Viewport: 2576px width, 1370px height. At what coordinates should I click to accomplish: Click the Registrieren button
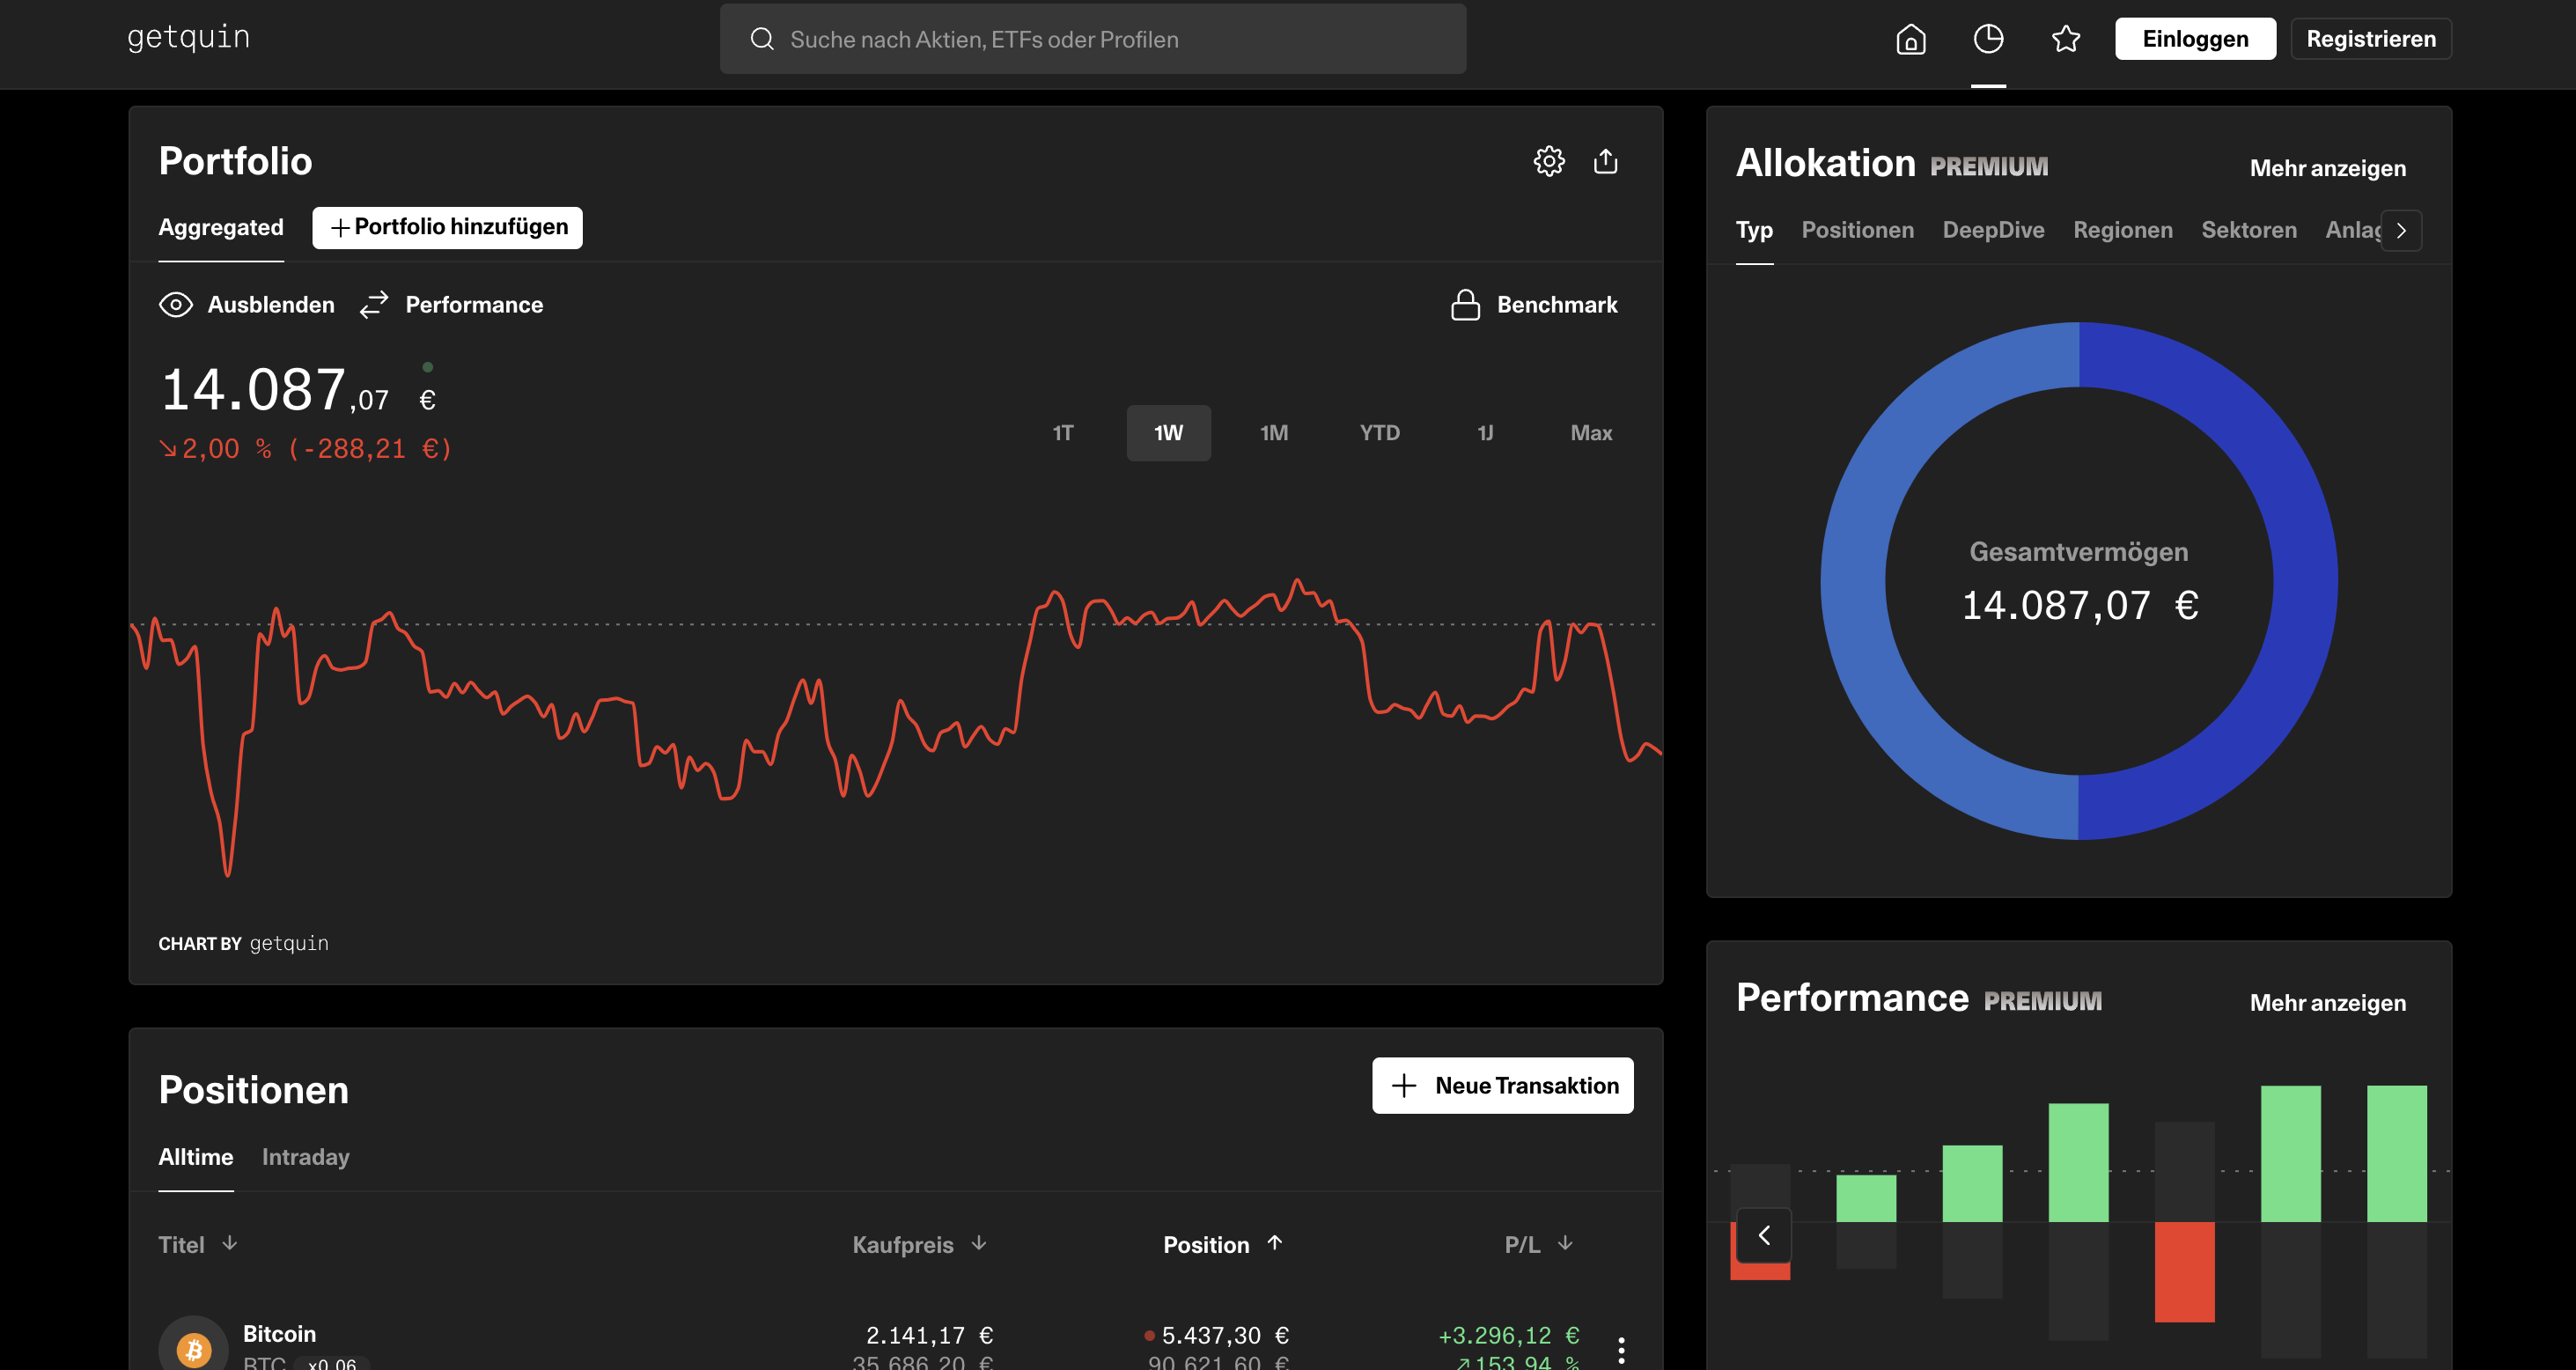click(x=2371, y=39)
